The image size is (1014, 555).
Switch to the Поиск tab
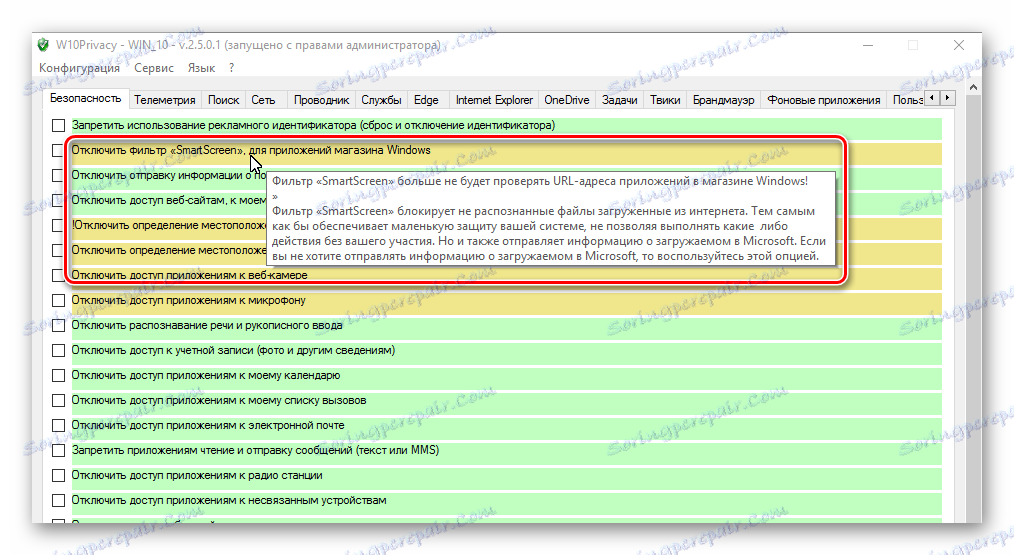click(x=223, y=100)
